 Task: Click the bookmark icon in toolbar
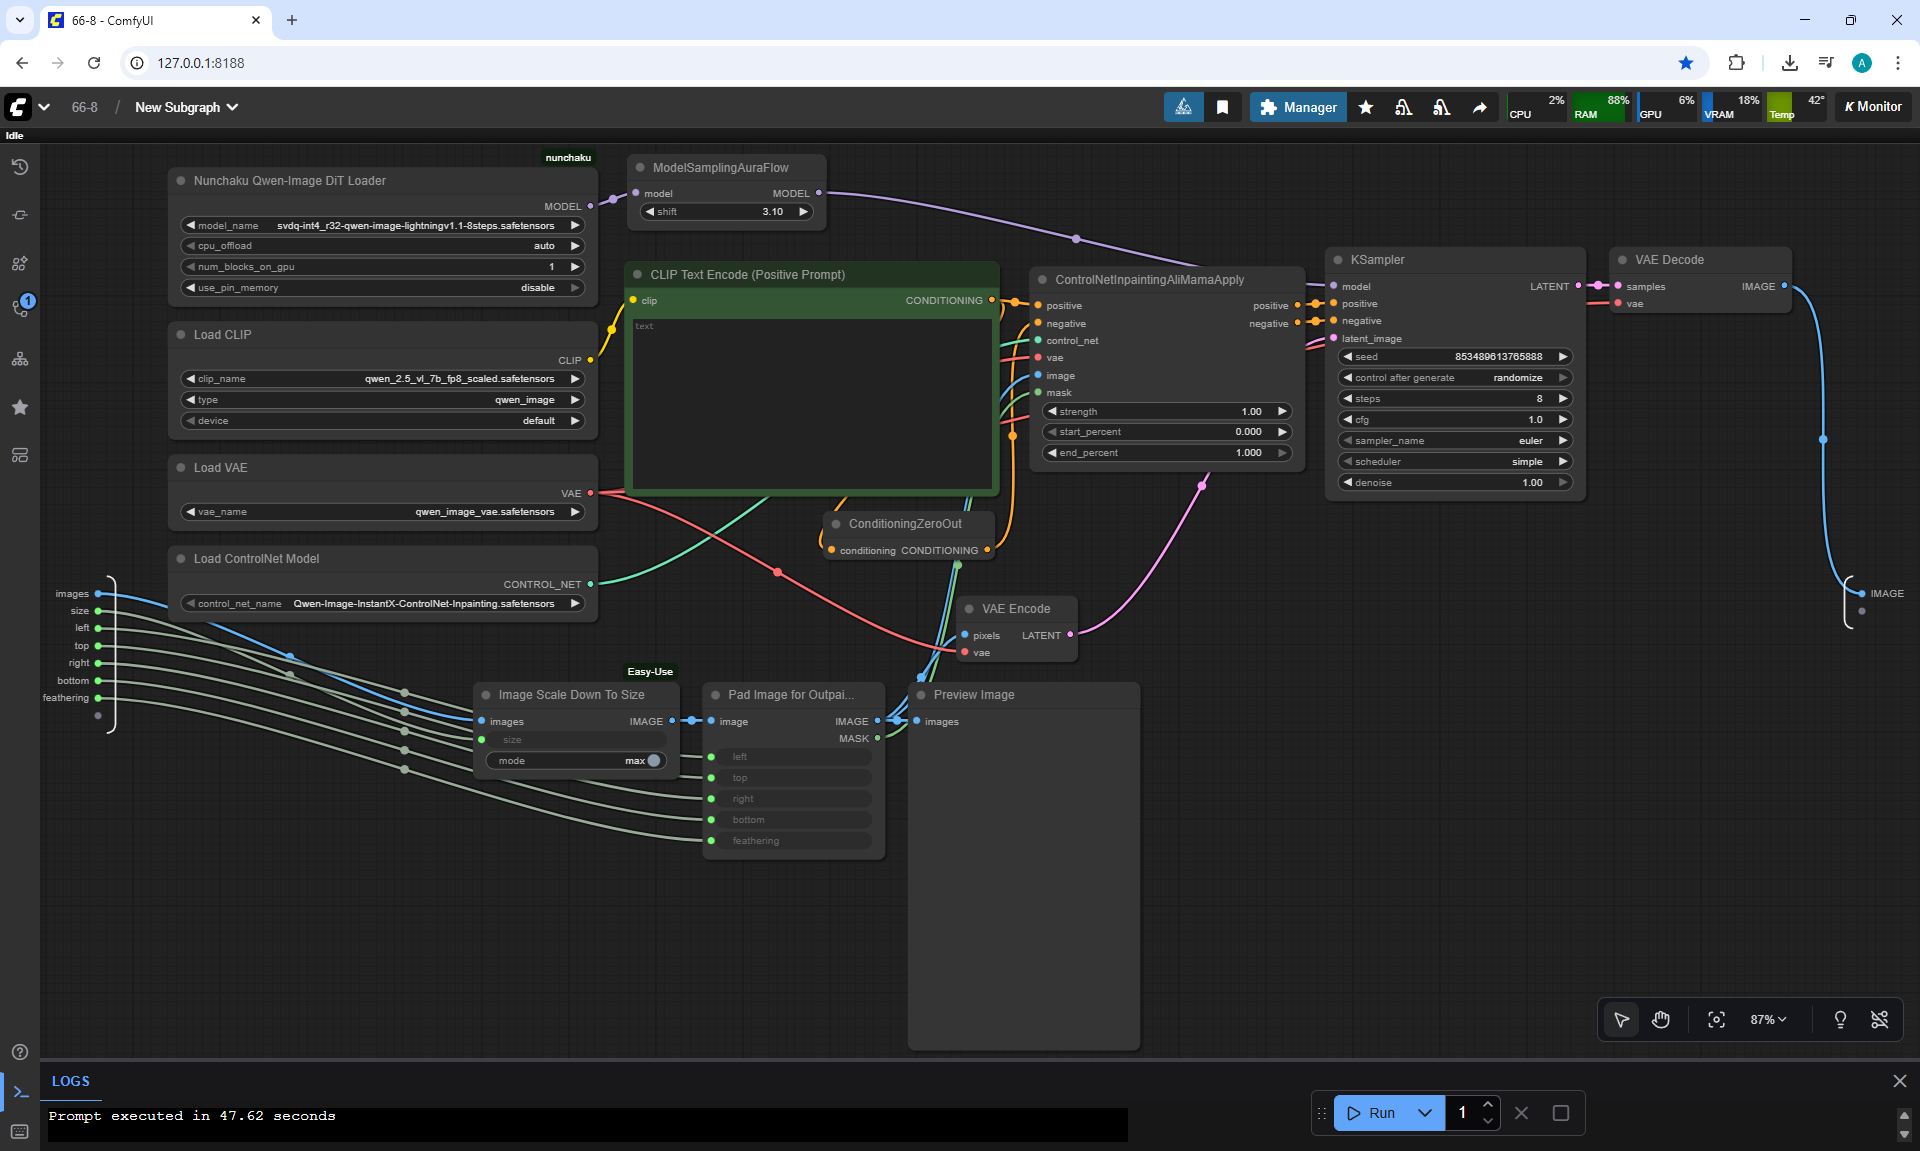coord(1222,107)
